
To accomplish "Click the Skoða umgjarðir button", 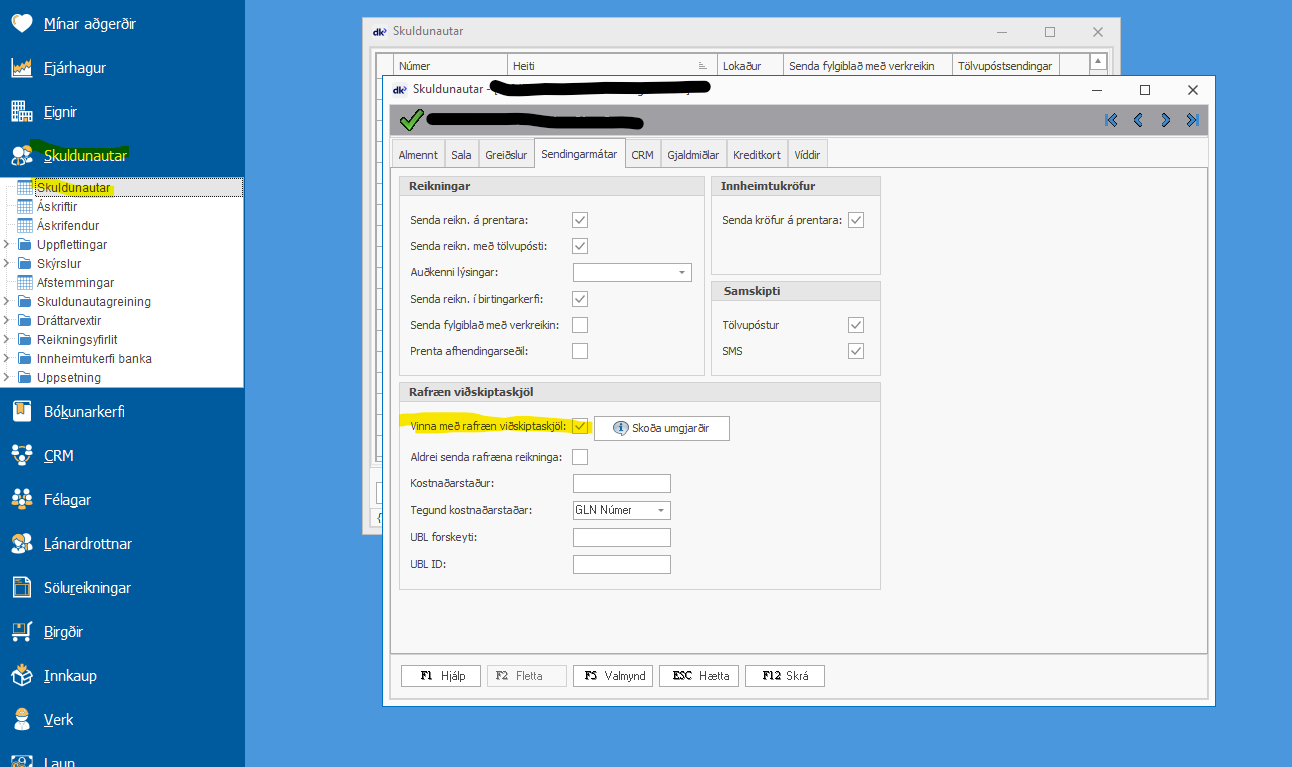I will 662,428.
